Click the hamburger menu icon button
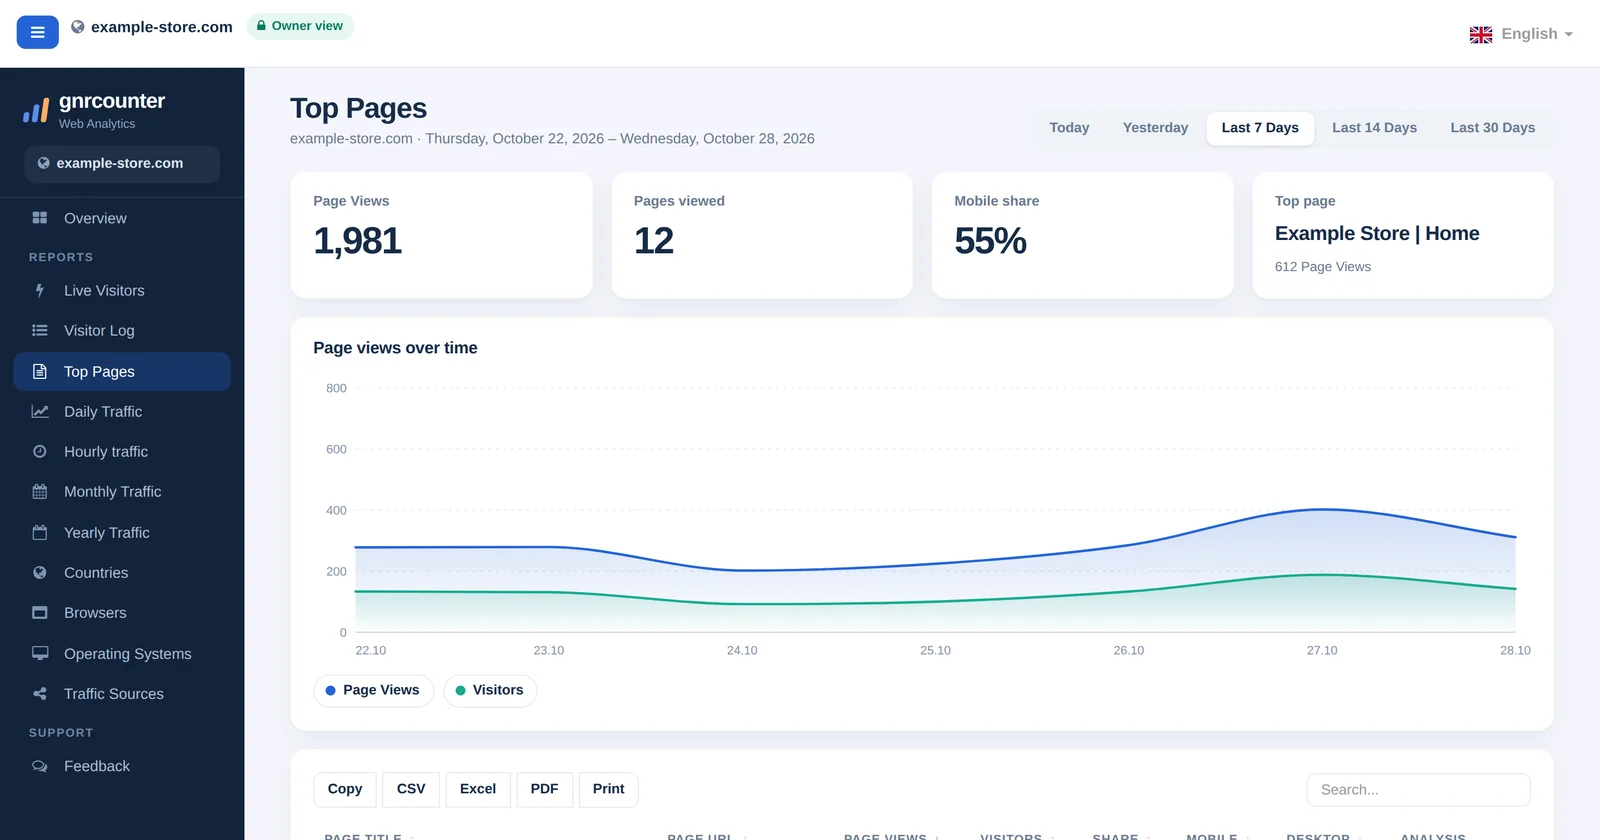This screenshot has height=840, width=1600. (37, 32)
